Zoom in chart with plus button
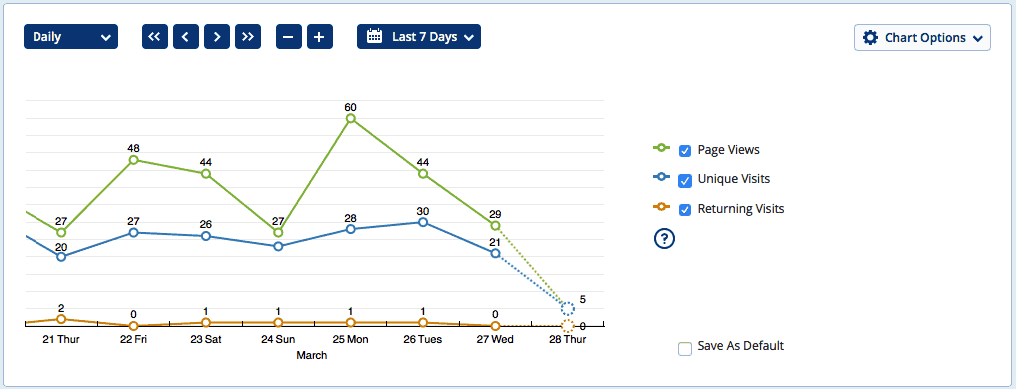 [x=320, y=37]
